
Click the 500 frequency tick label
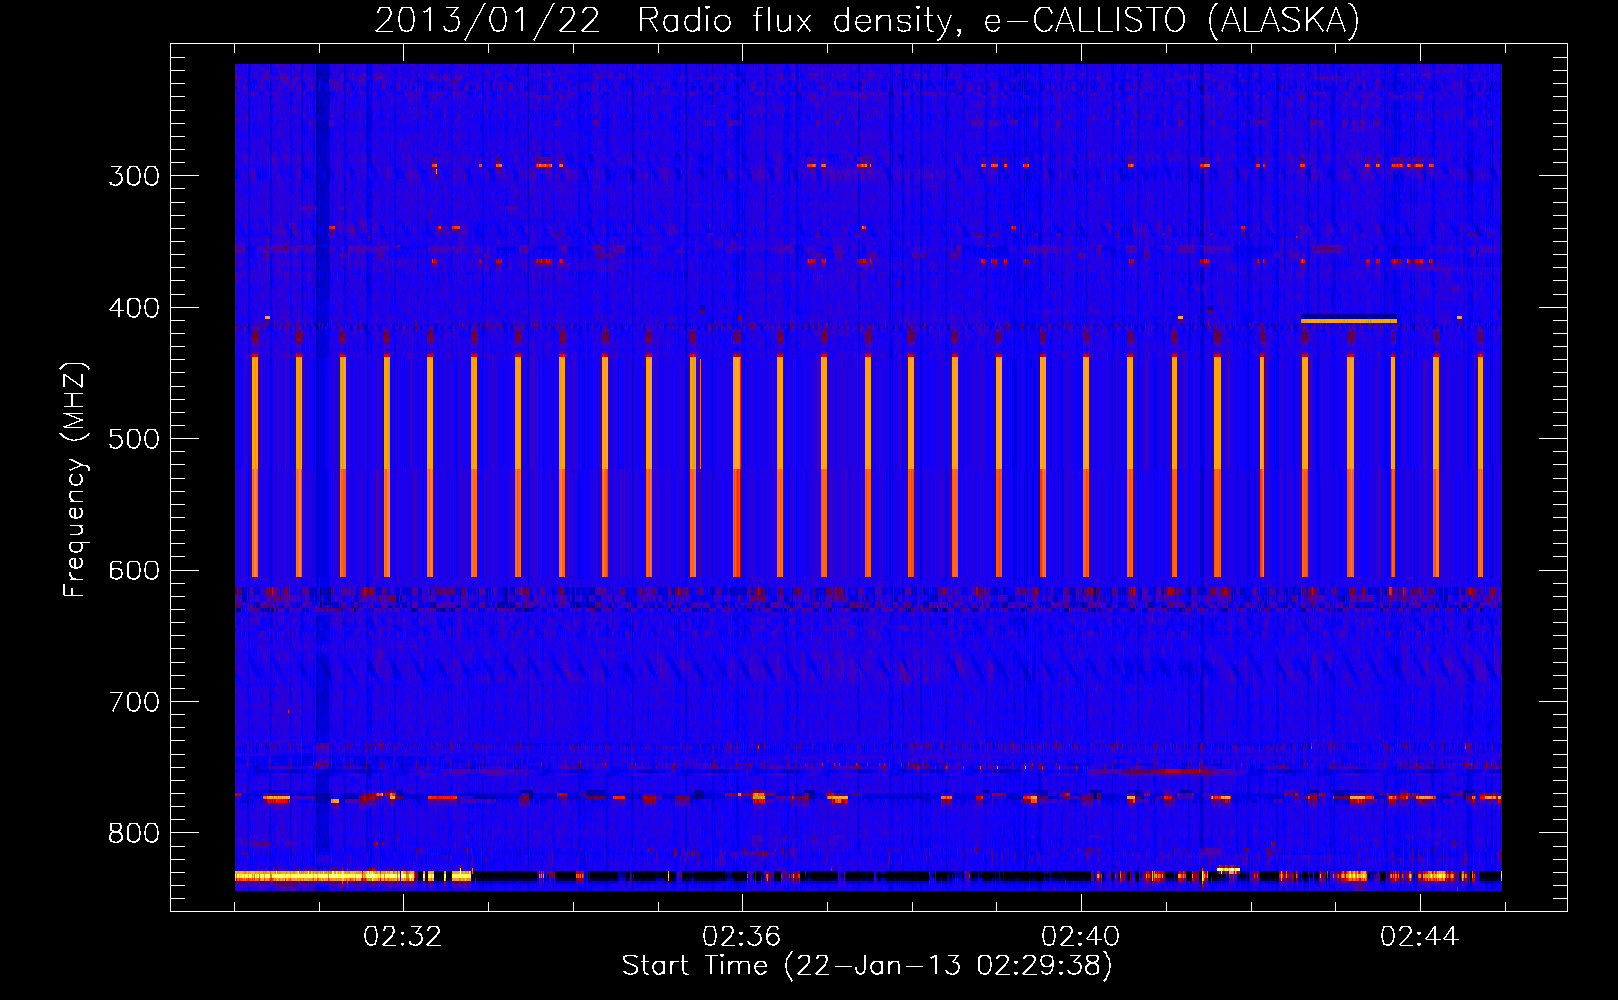[134, 439]
